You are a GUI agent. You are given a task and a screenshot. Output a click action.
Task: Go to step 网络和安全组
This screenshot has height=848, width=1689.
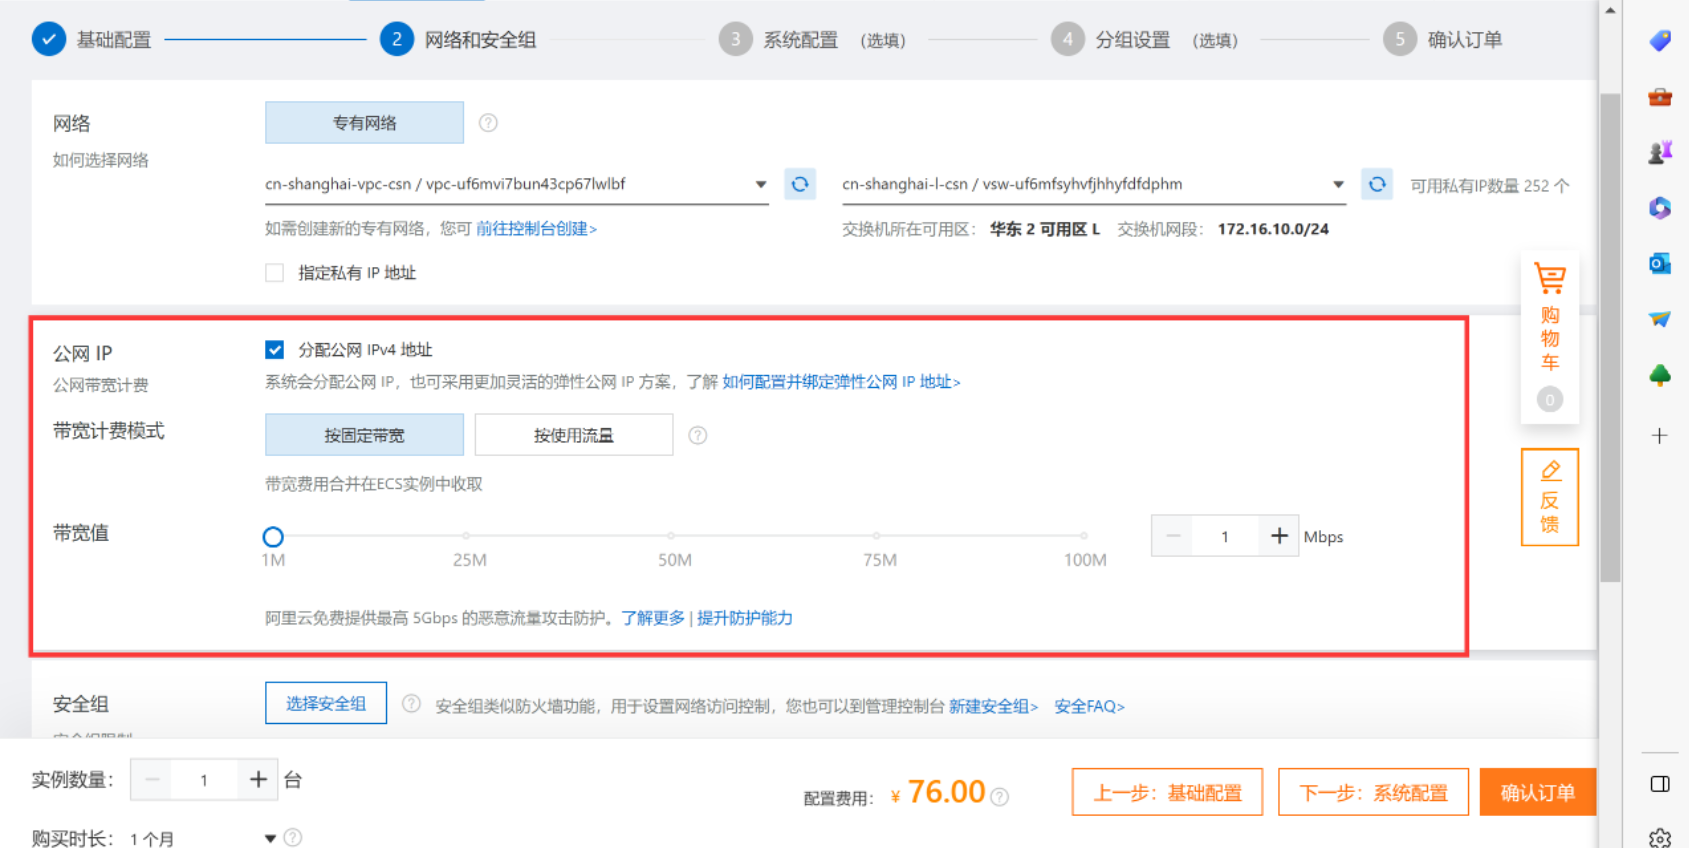click(x=480, y=40)
